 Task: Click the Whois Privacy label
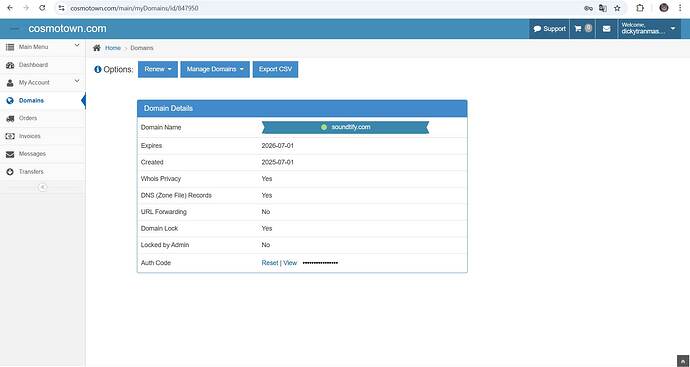pyautogui.click(x=161, y=179)
